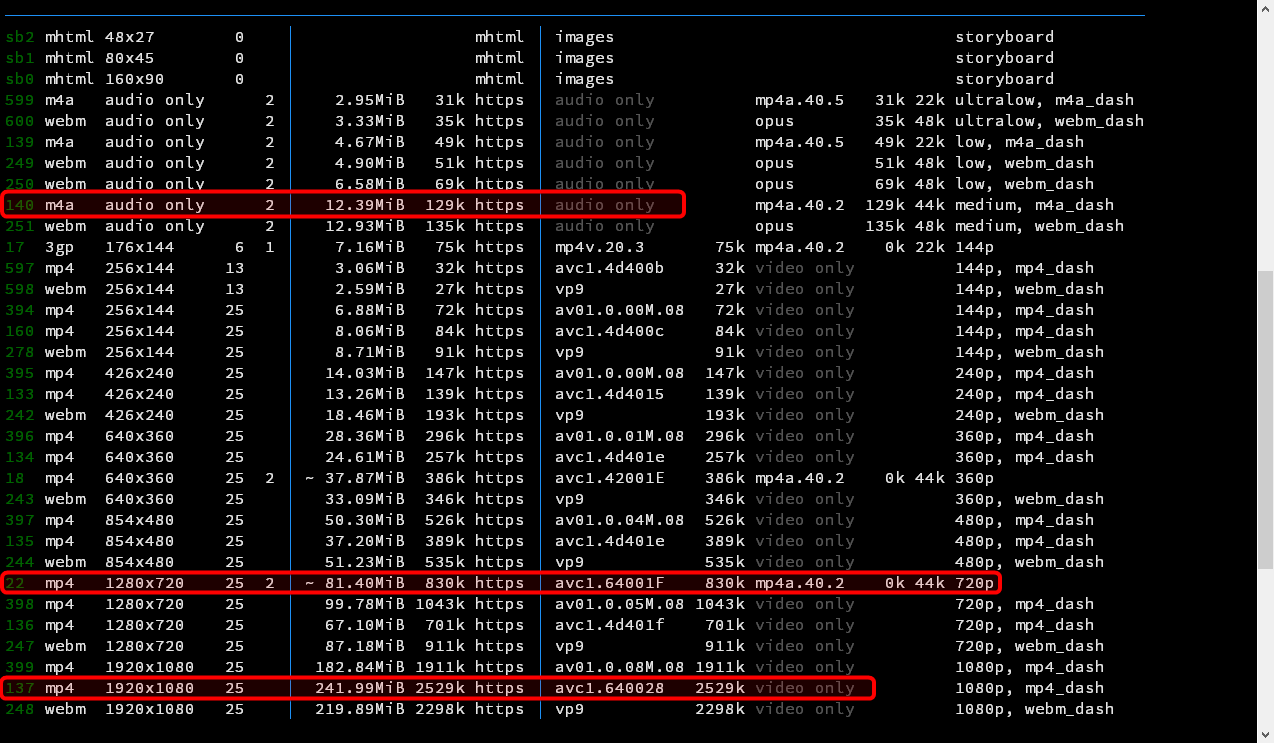Click the sb1 storyboard 80x45 row
This screenshot has width=1274, height=743.
(x=300, y=57)
